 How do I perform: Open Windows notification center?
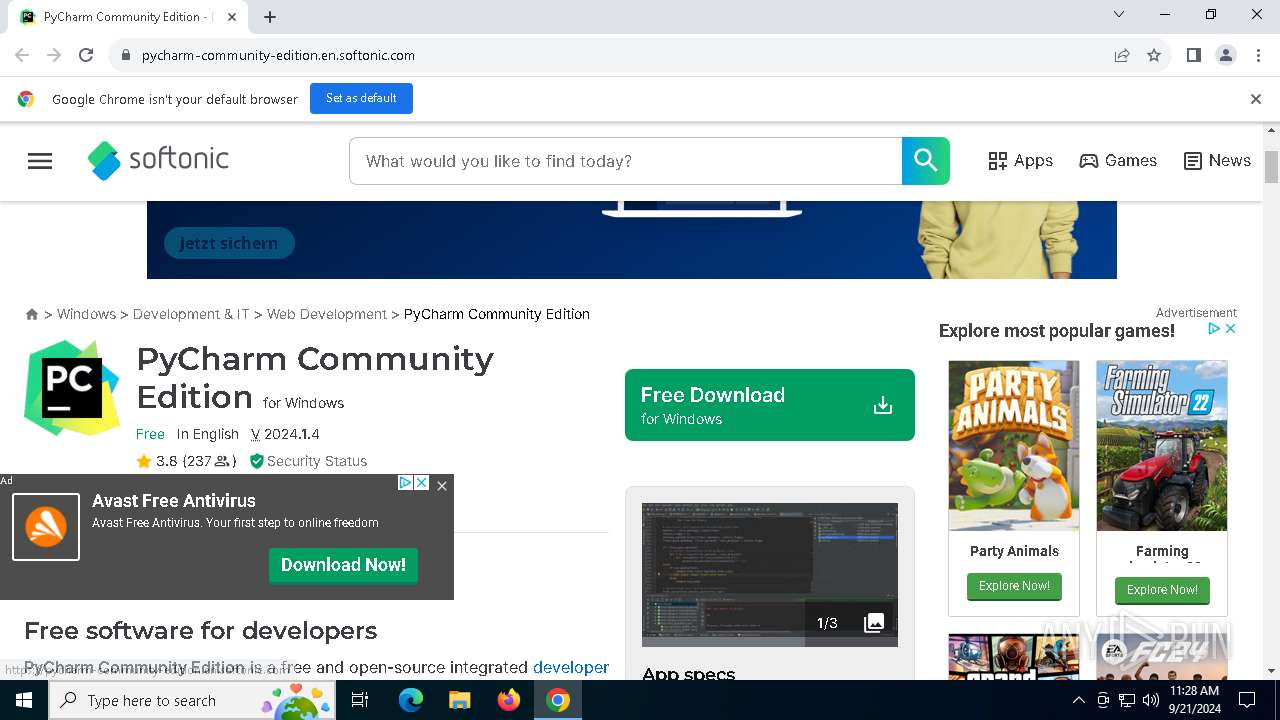tap(1247, 700)
